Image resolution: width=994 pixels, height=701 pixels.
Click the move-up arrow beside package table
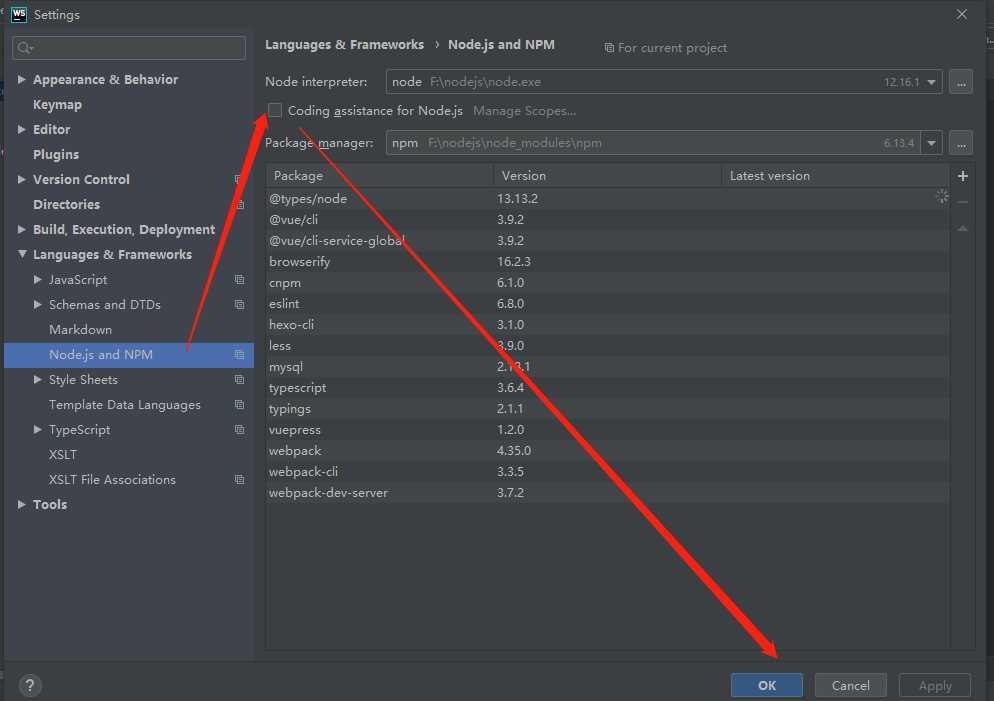pyautogui.click(x=962, y=228)
